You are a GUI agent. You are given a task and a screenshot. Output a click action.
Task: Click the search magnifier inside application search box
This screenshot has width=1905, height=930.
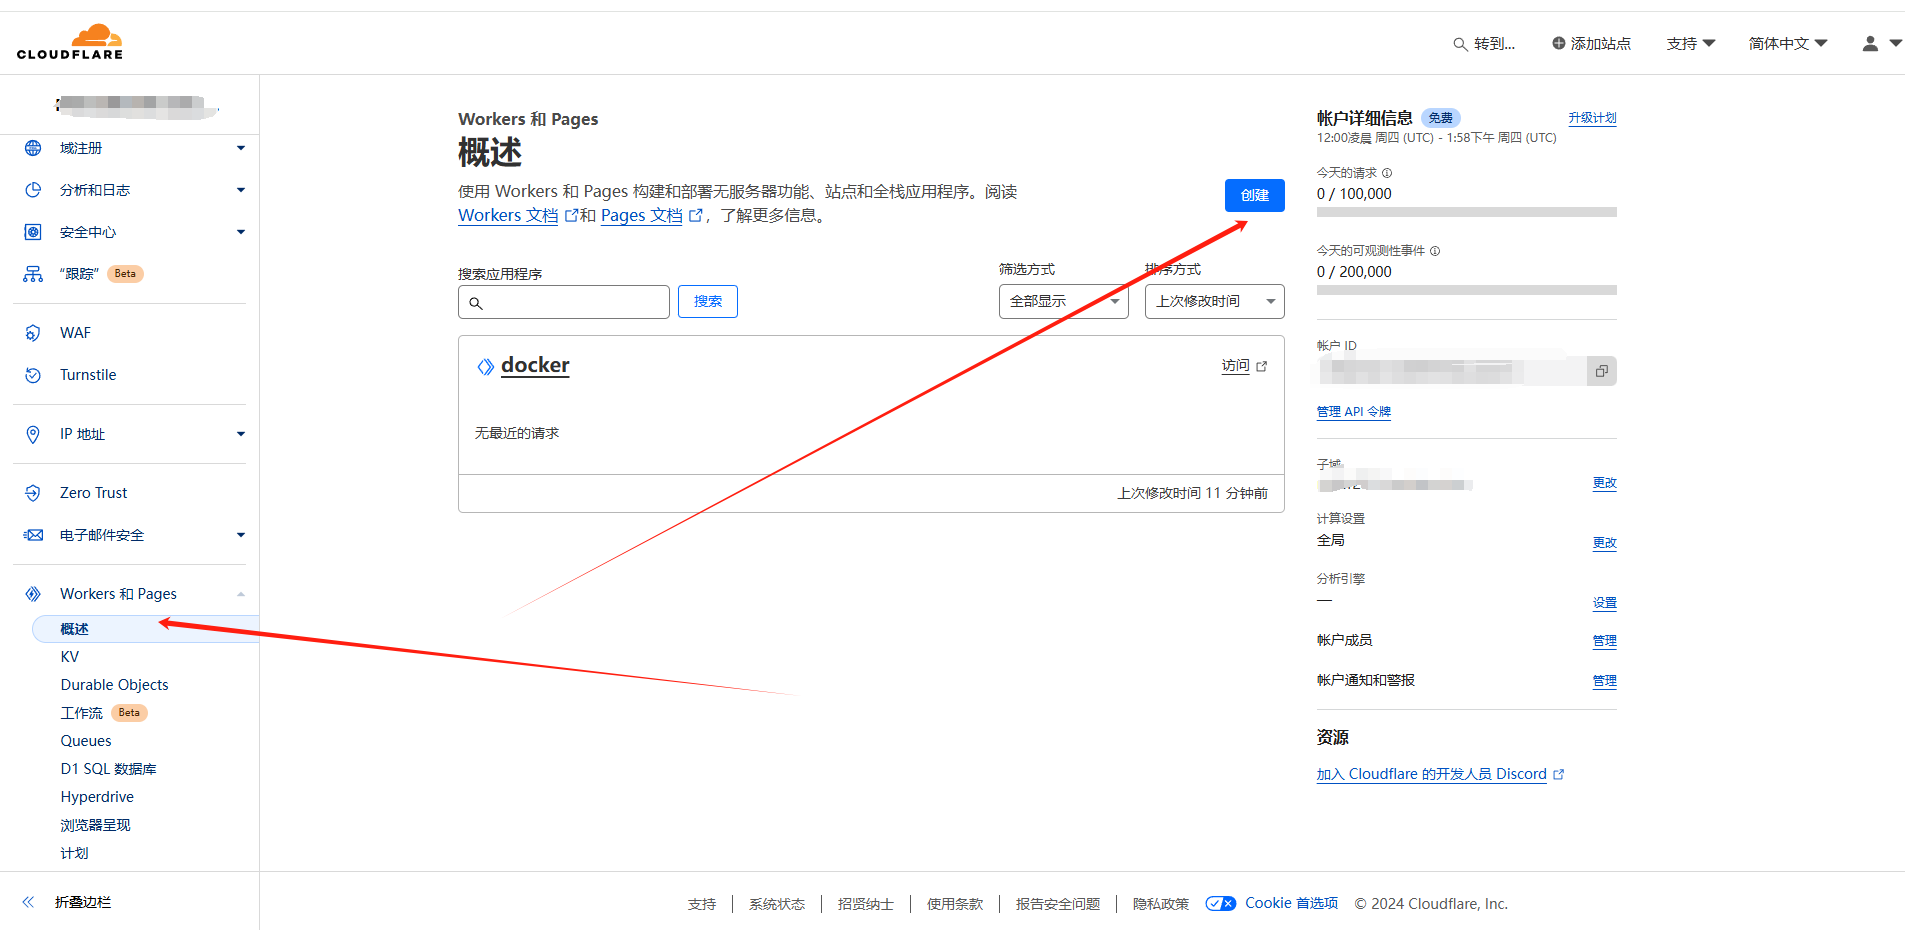[x=476, y=303]
